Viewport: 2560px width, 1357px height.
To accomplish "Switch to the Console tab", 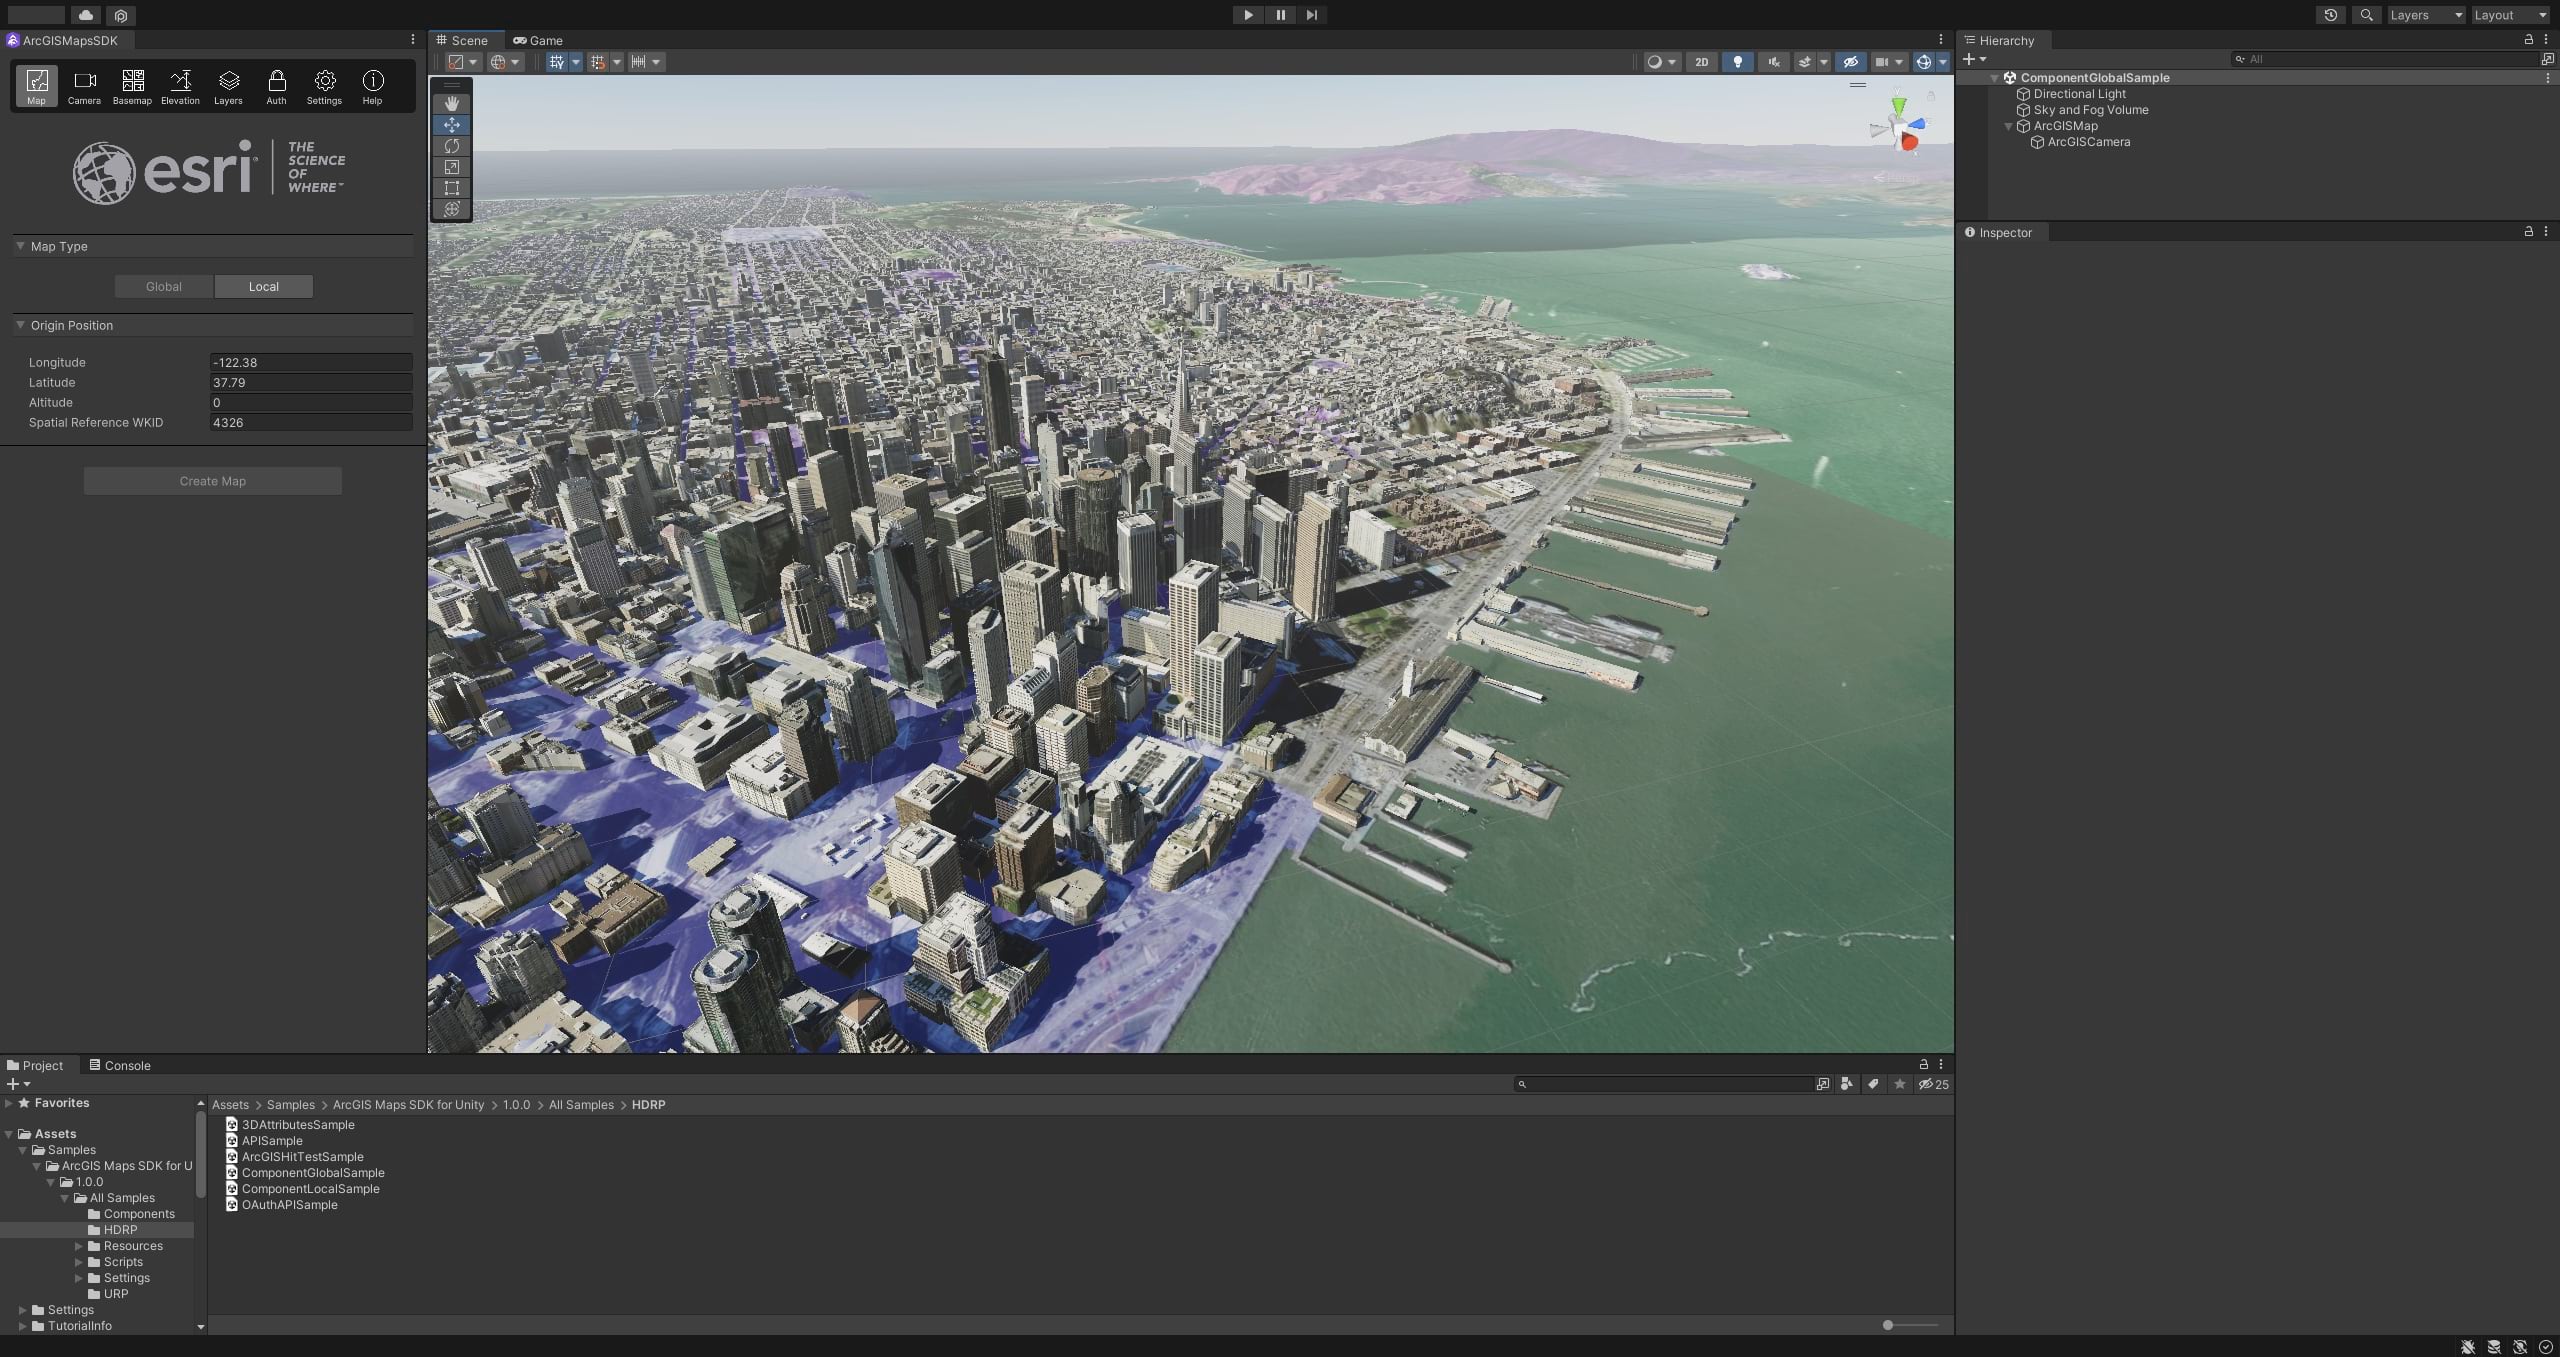I will [119, 1065].
